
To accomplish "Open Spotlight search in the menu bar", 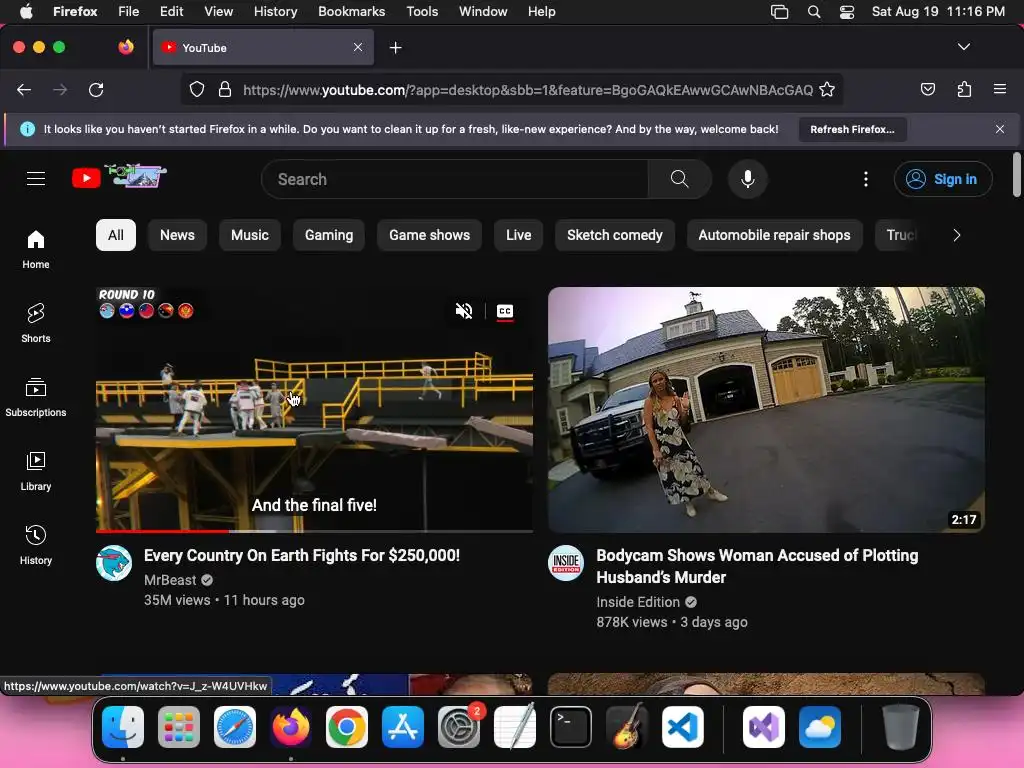I will tap(814, 12).
